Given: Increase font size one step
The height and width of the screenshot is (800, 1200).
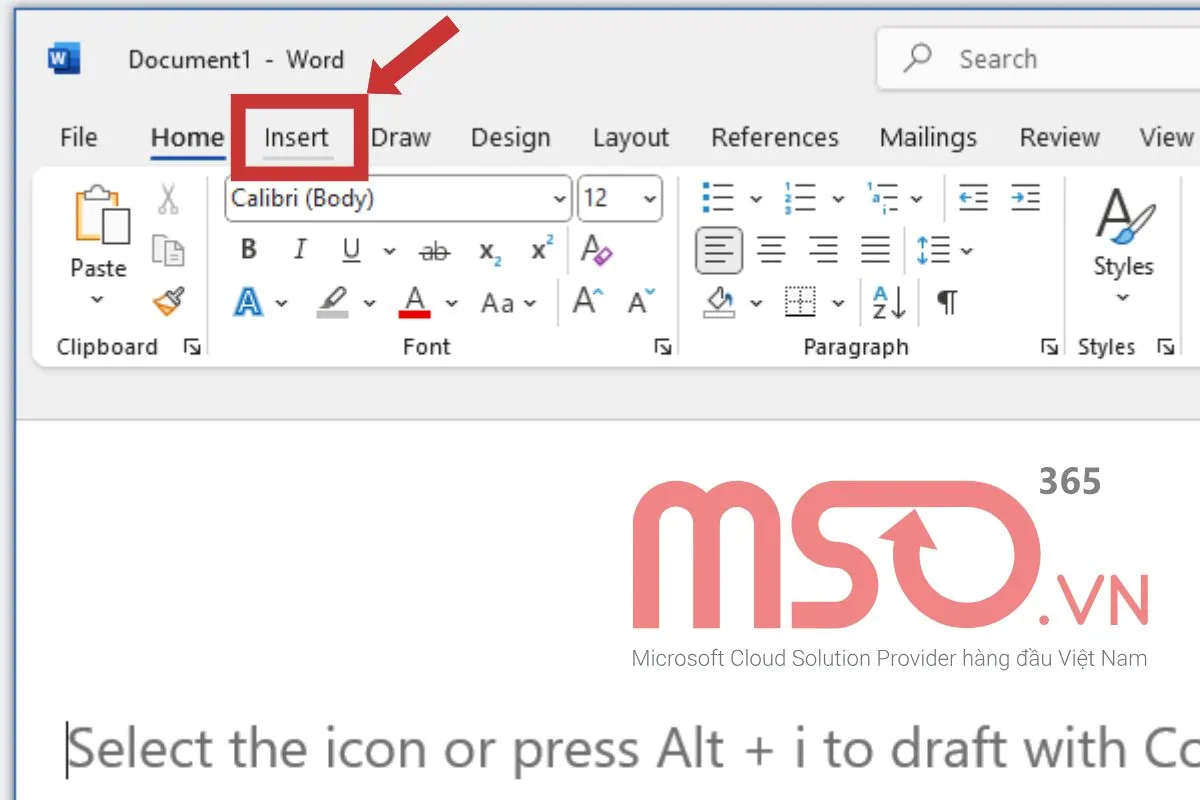Looking at the screenshot, I should (x=586, y=300).
